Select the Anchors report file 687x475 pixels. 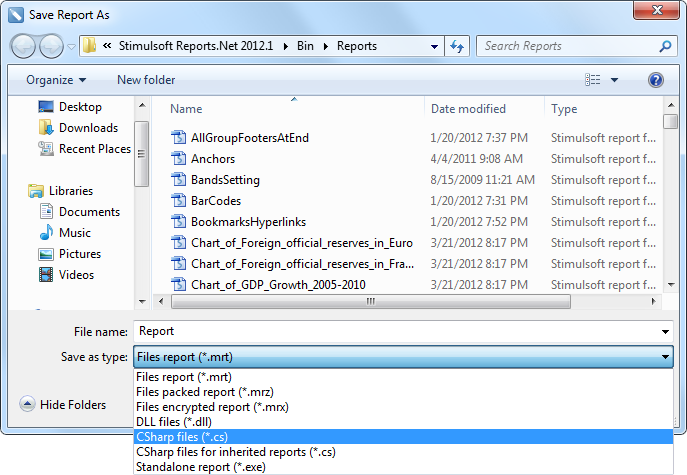click(x=213, y=159)
